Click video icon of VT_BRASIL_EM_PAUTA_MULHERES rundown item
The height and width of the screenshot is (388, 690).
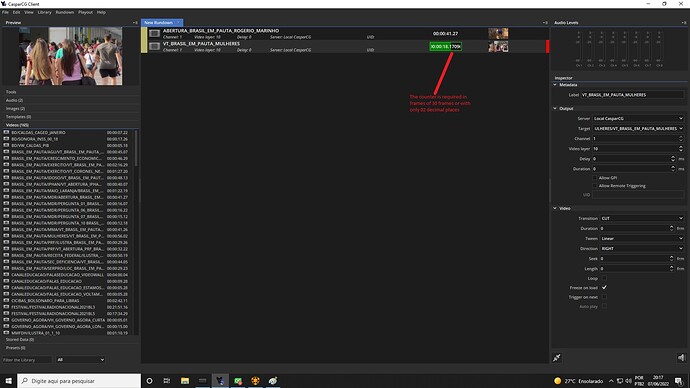[x=154, y=46]
